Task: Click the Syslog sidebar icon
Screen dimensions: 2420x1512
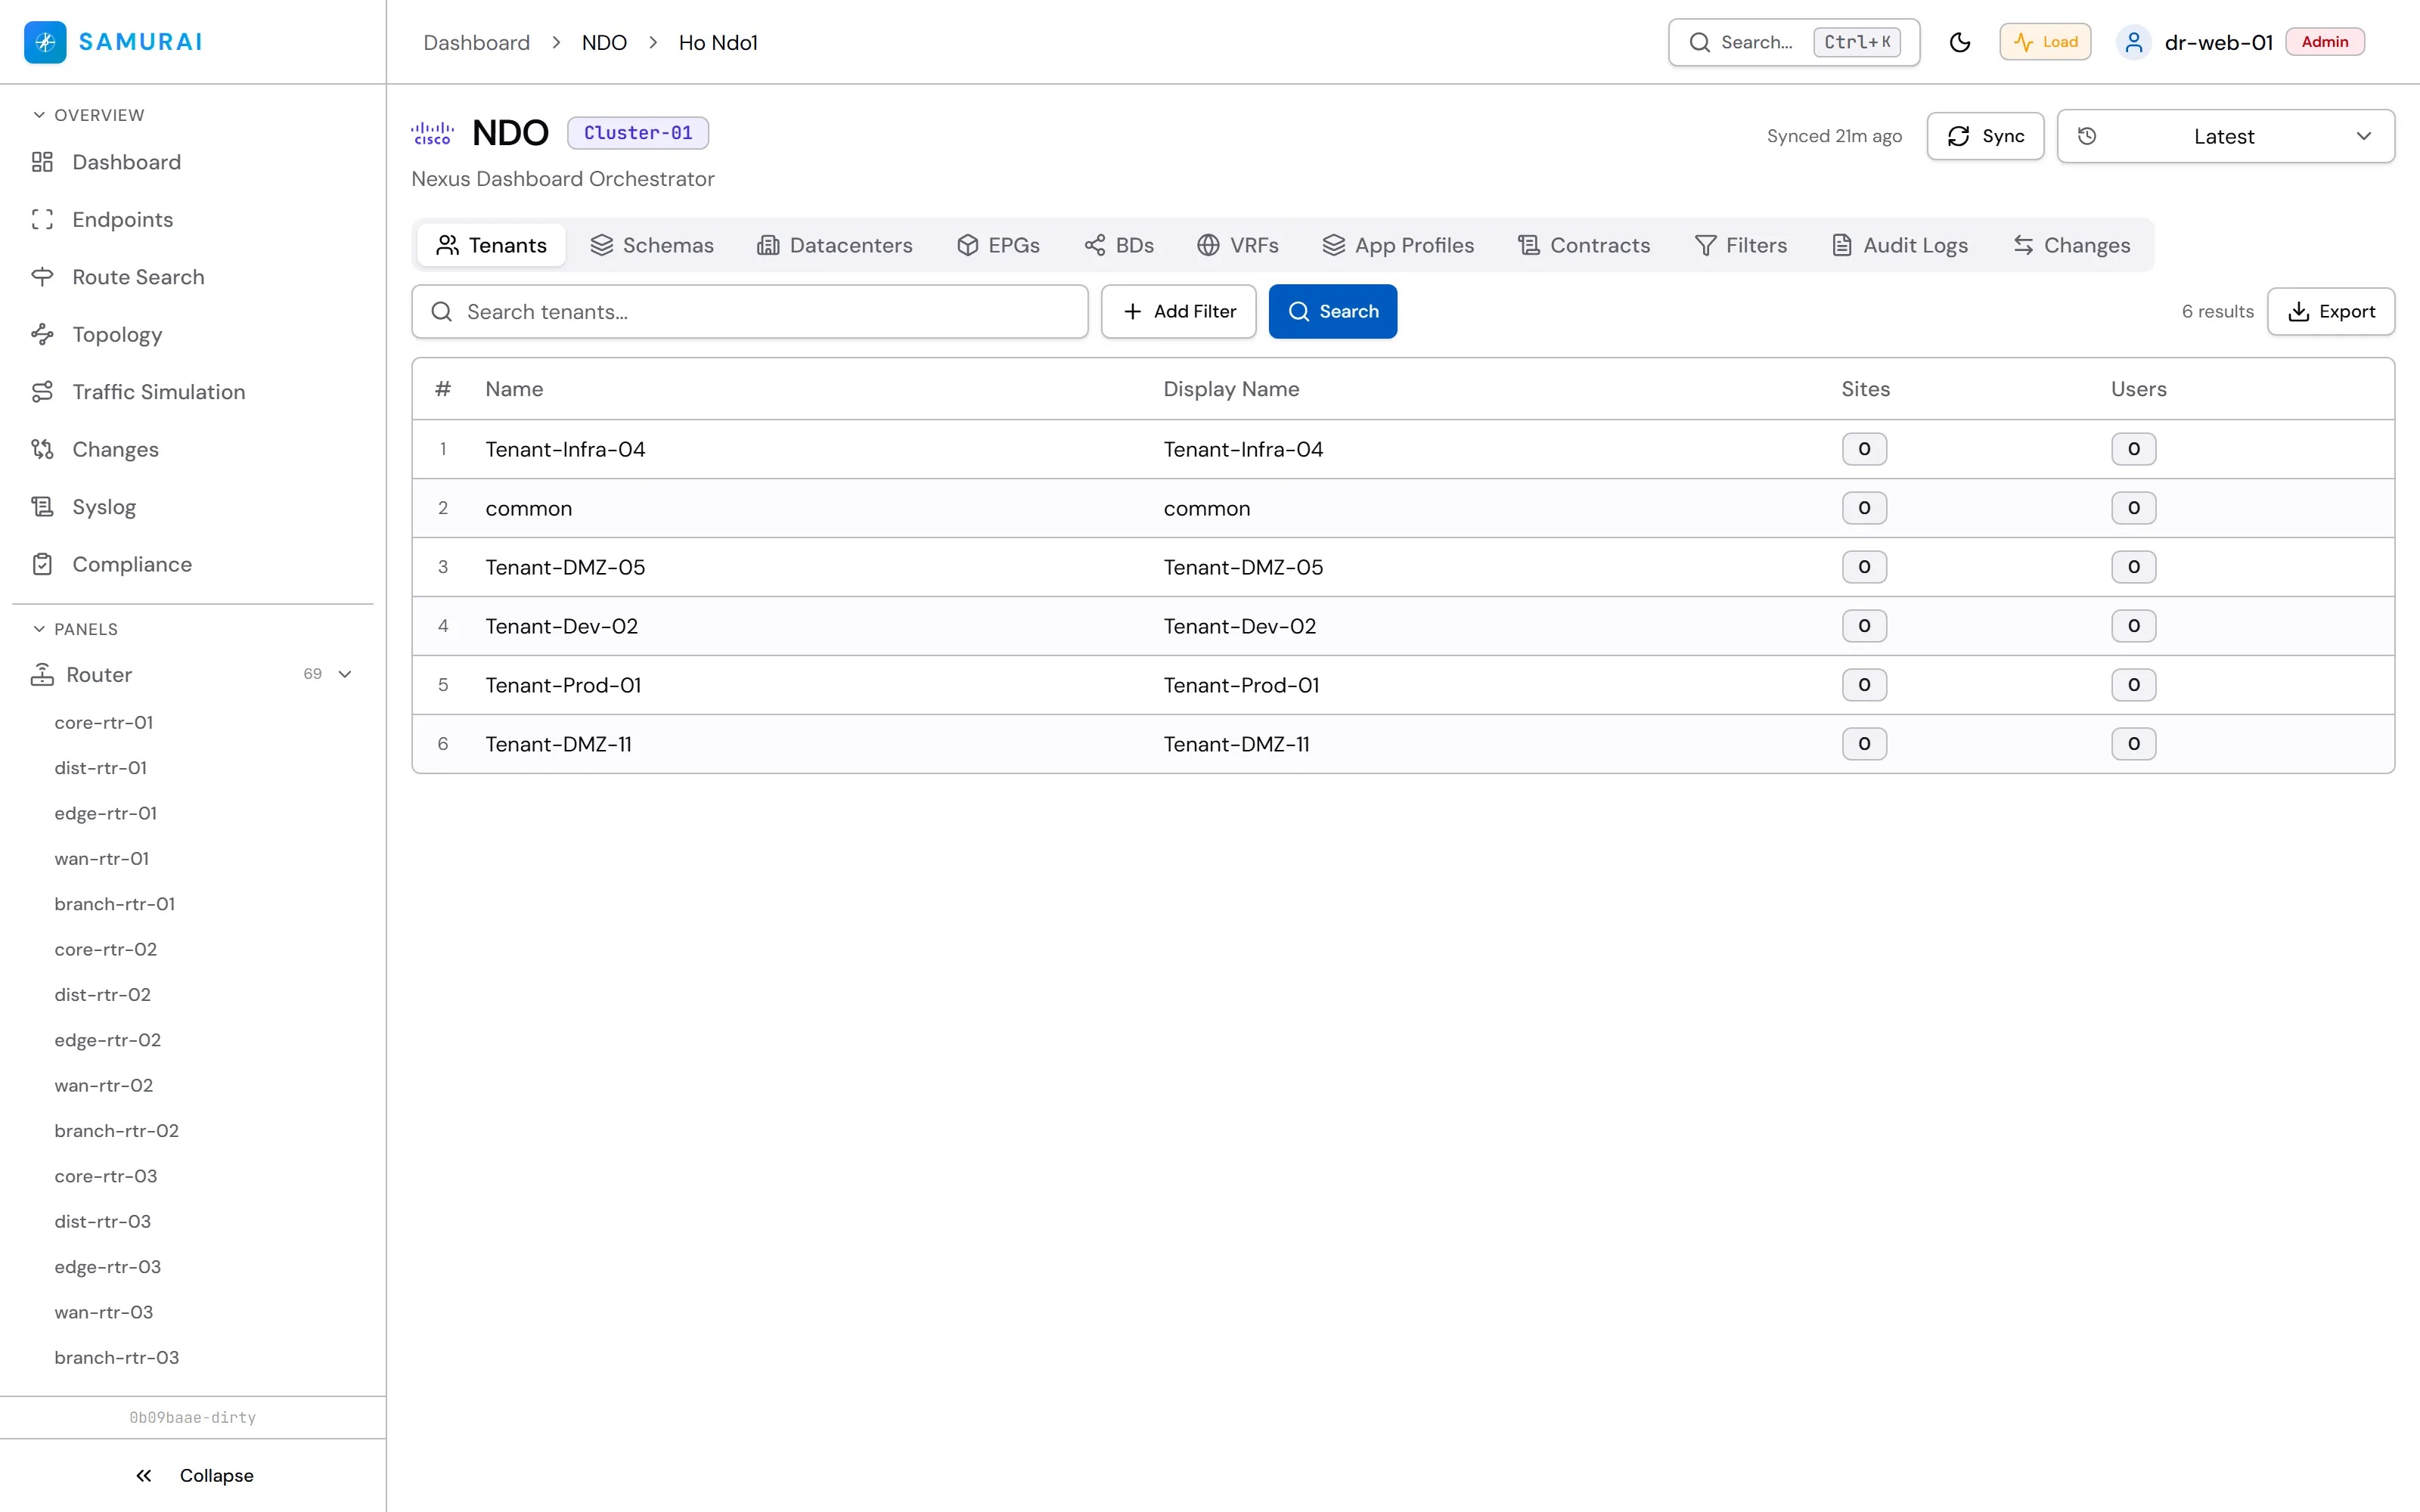Action: [x=42, y=507]
